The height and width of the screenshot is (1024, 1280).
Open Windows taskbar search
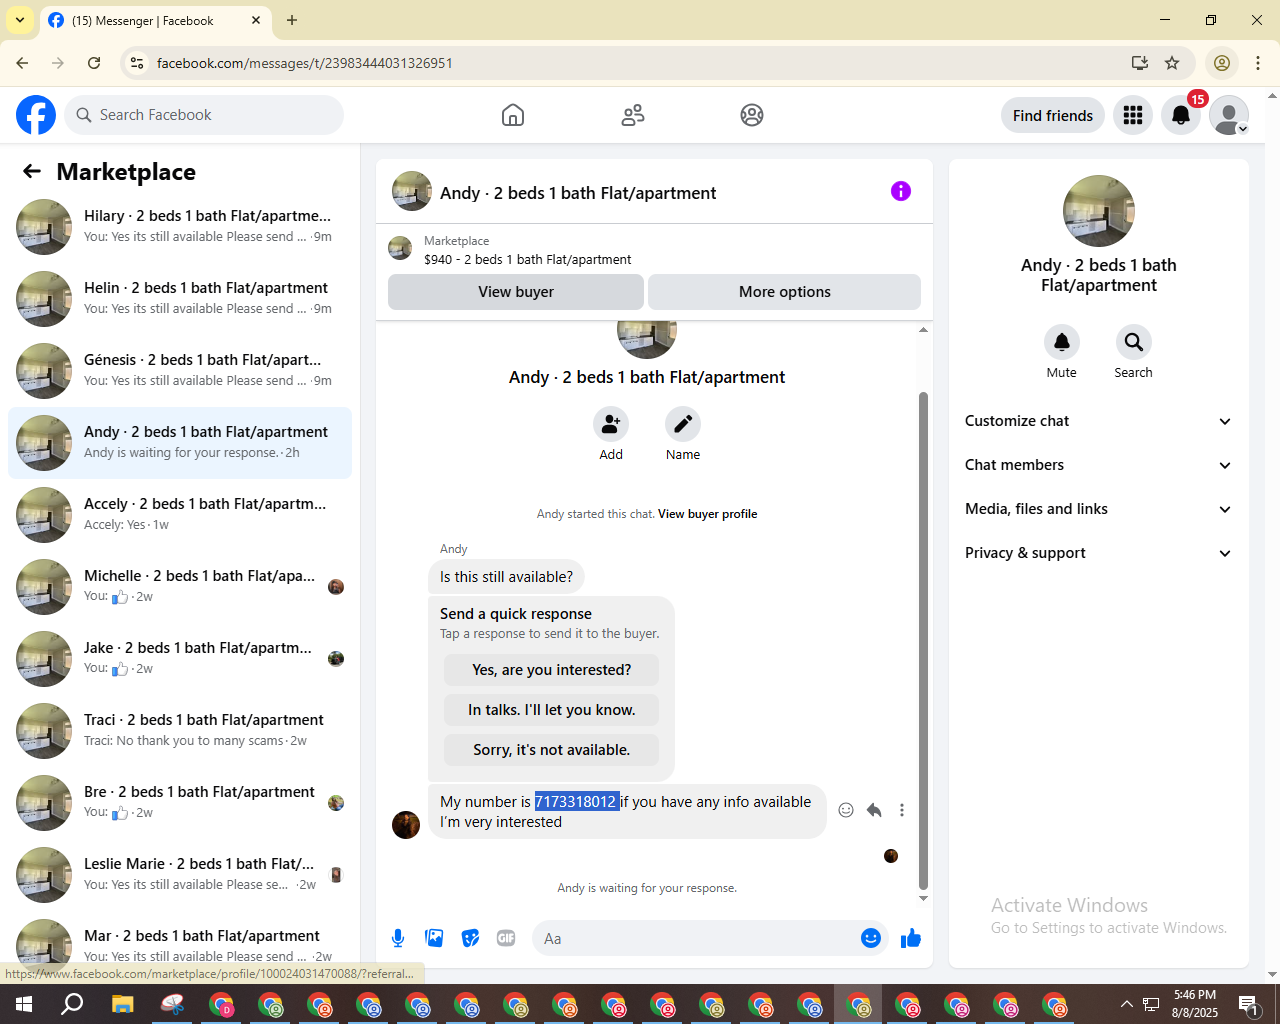pyautogui.click(x=72, y=1004)
